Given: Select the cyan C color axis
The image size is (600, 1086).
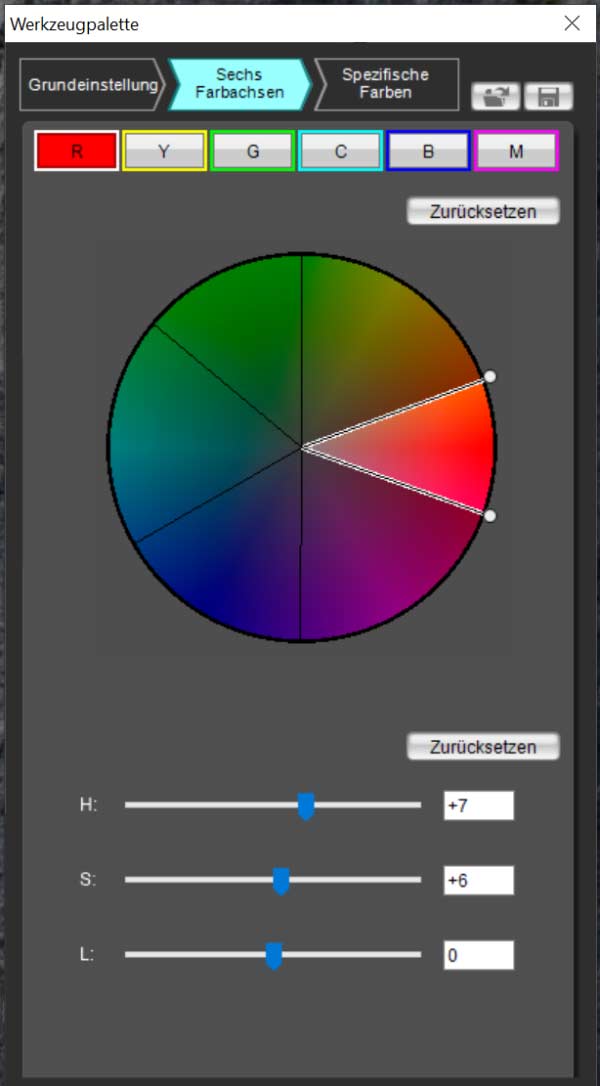Looking at the screenshot, I should point(340,151).
